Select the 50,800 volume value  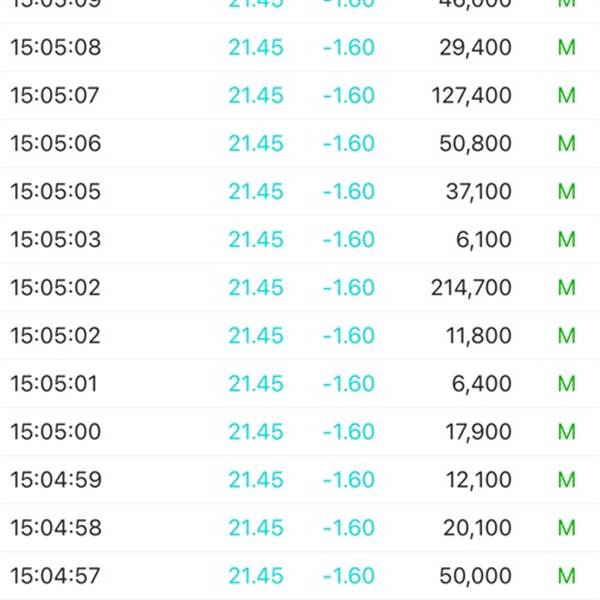click(x=475, y=144)
